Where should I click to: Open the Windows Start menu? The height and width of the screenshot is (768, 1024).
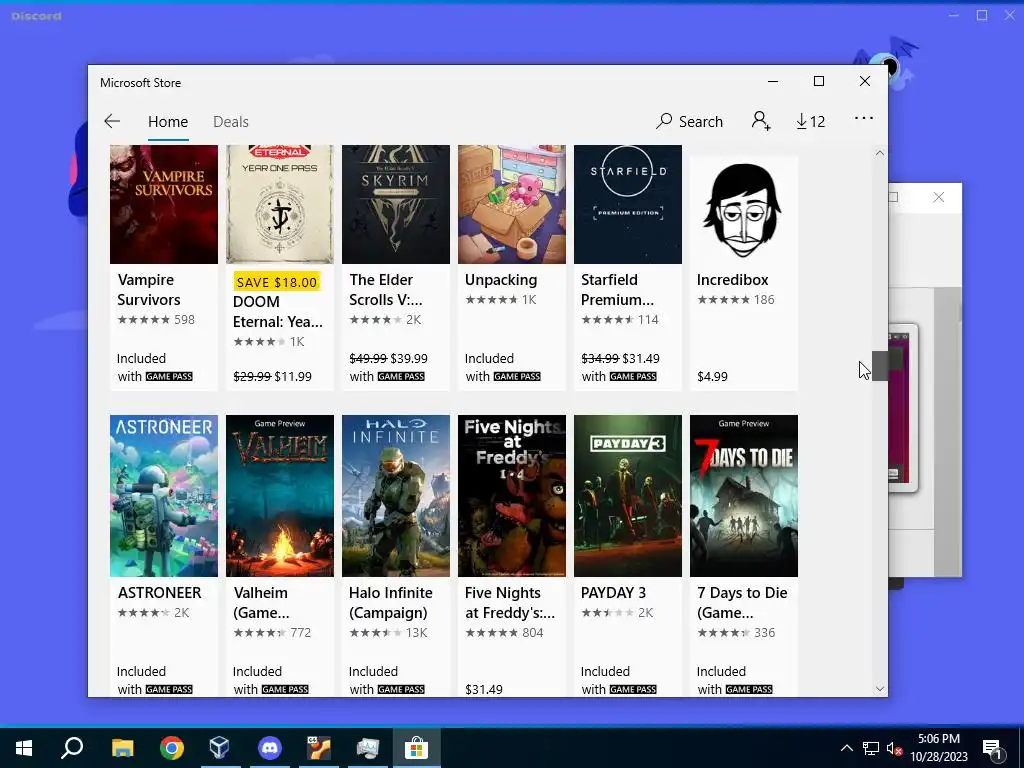click(24, 748)
